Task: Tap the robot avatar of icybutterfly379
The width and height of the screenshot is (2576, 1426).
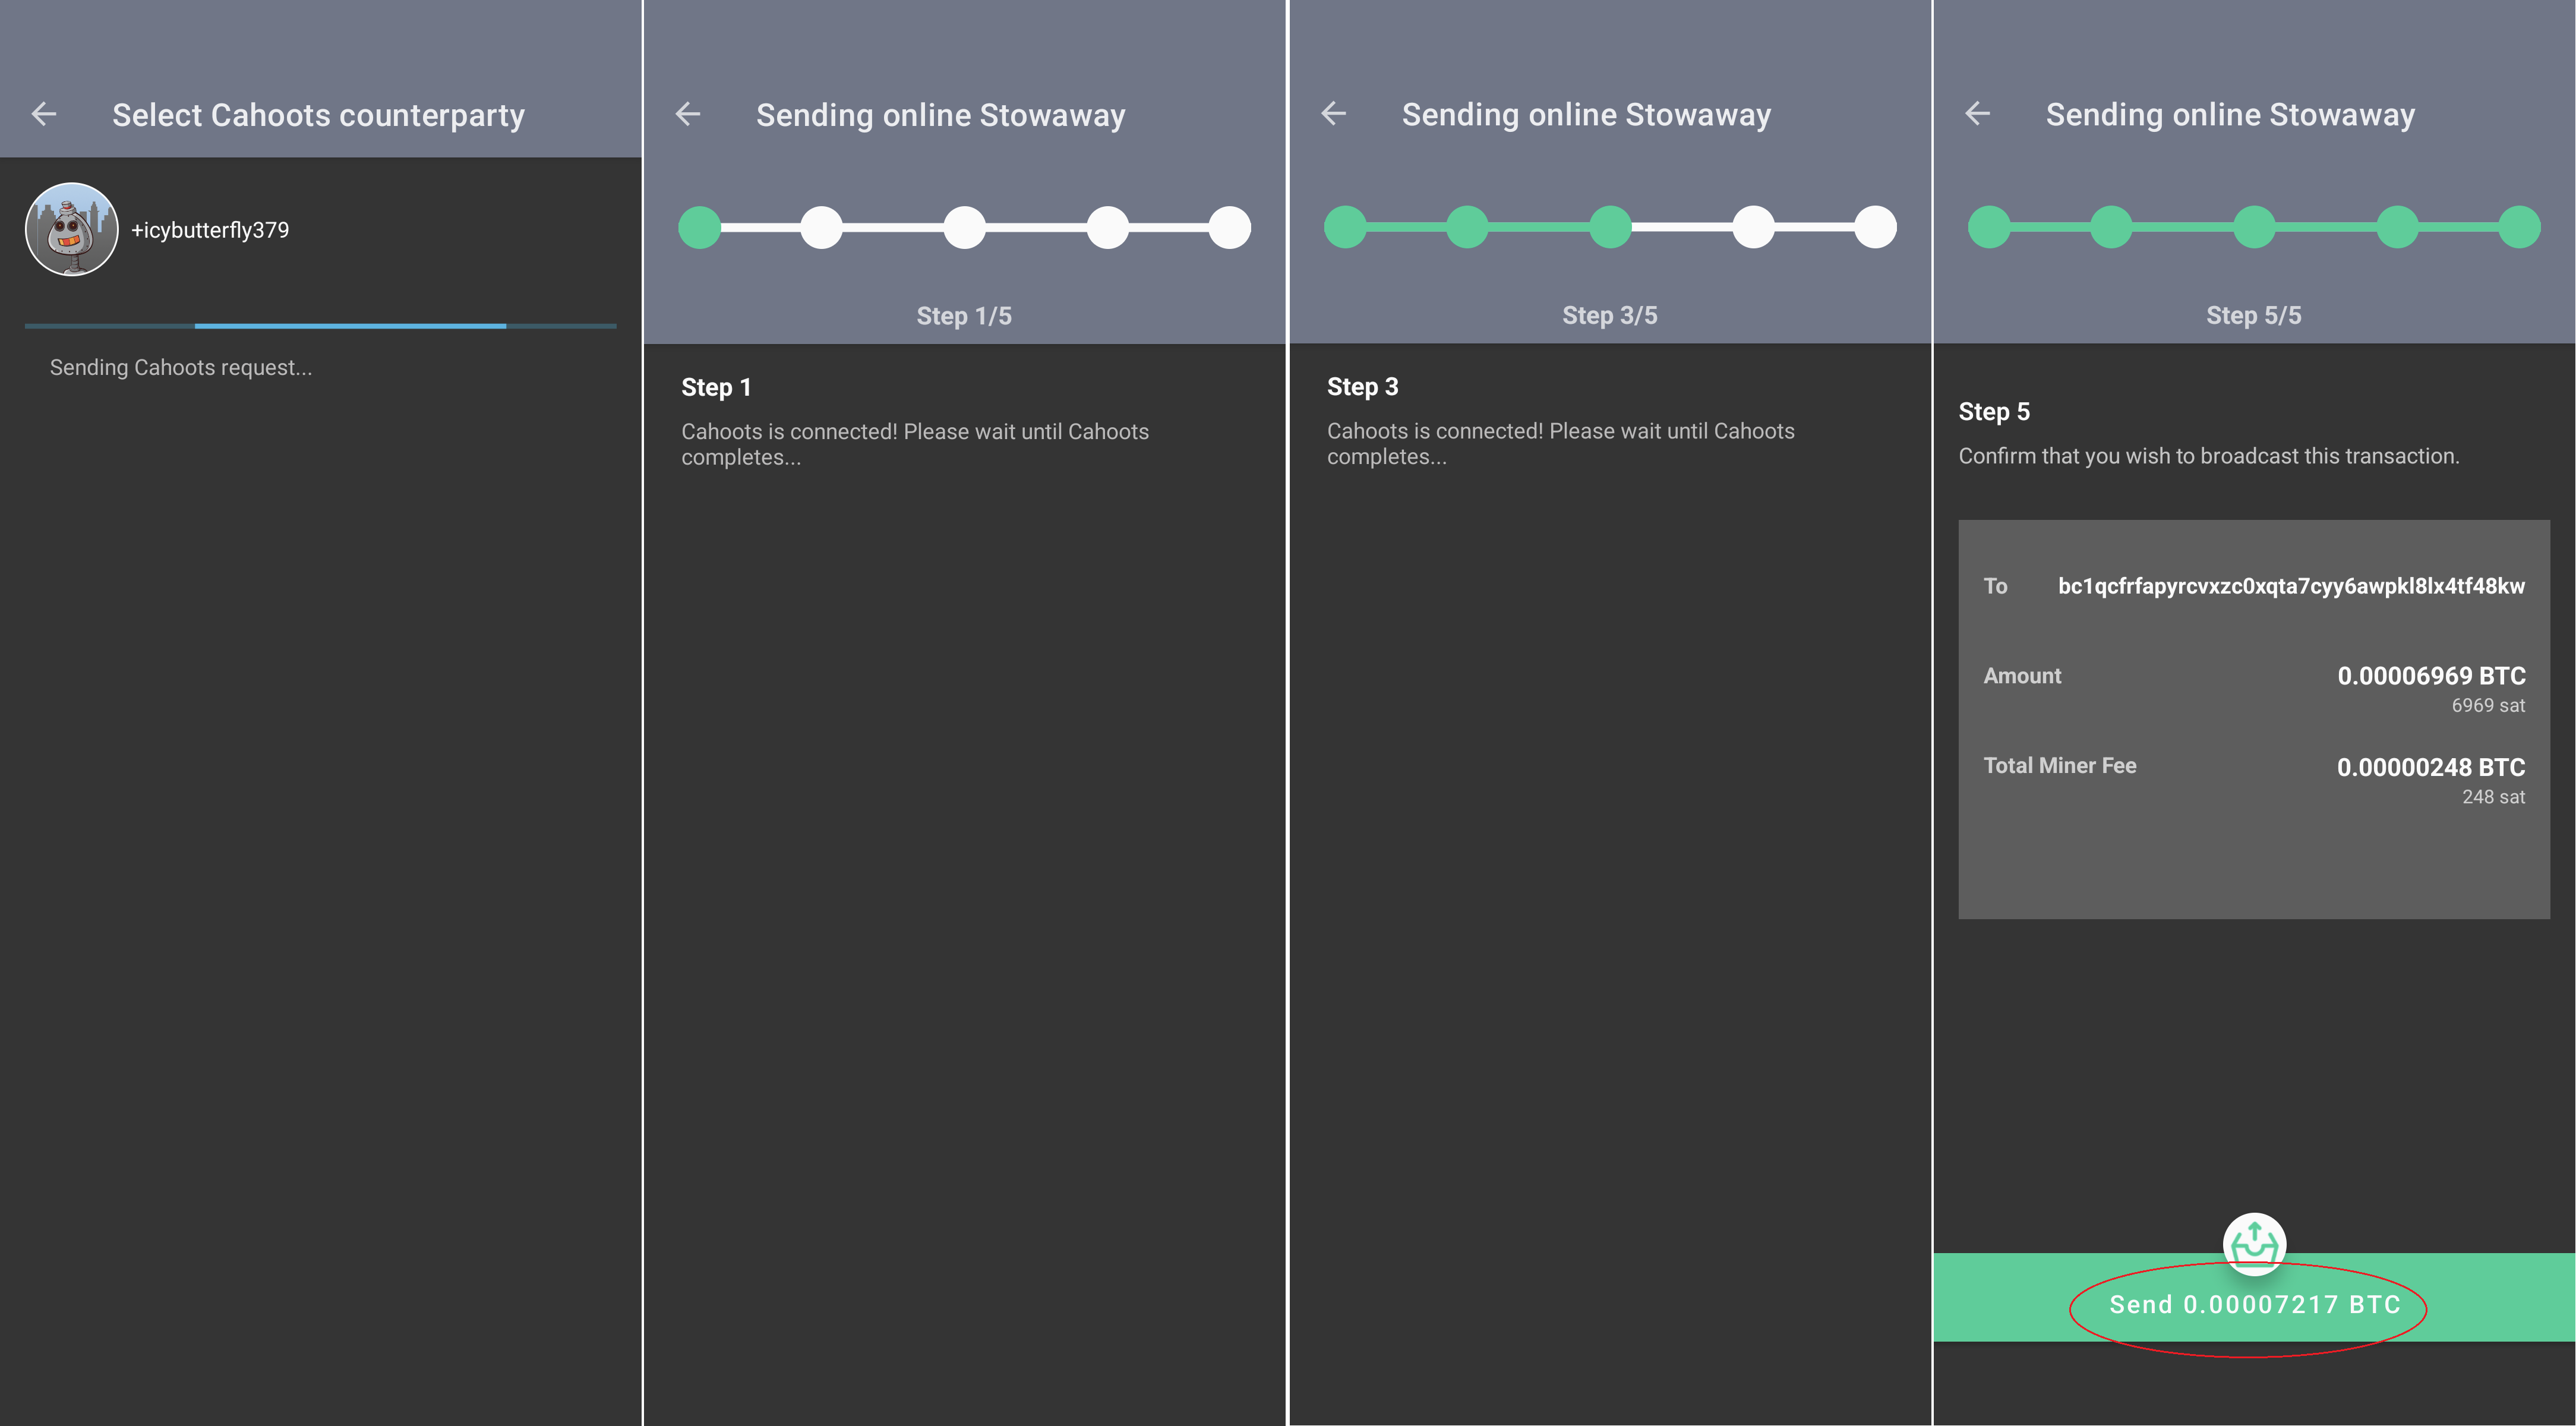Action: coord(71,229)
